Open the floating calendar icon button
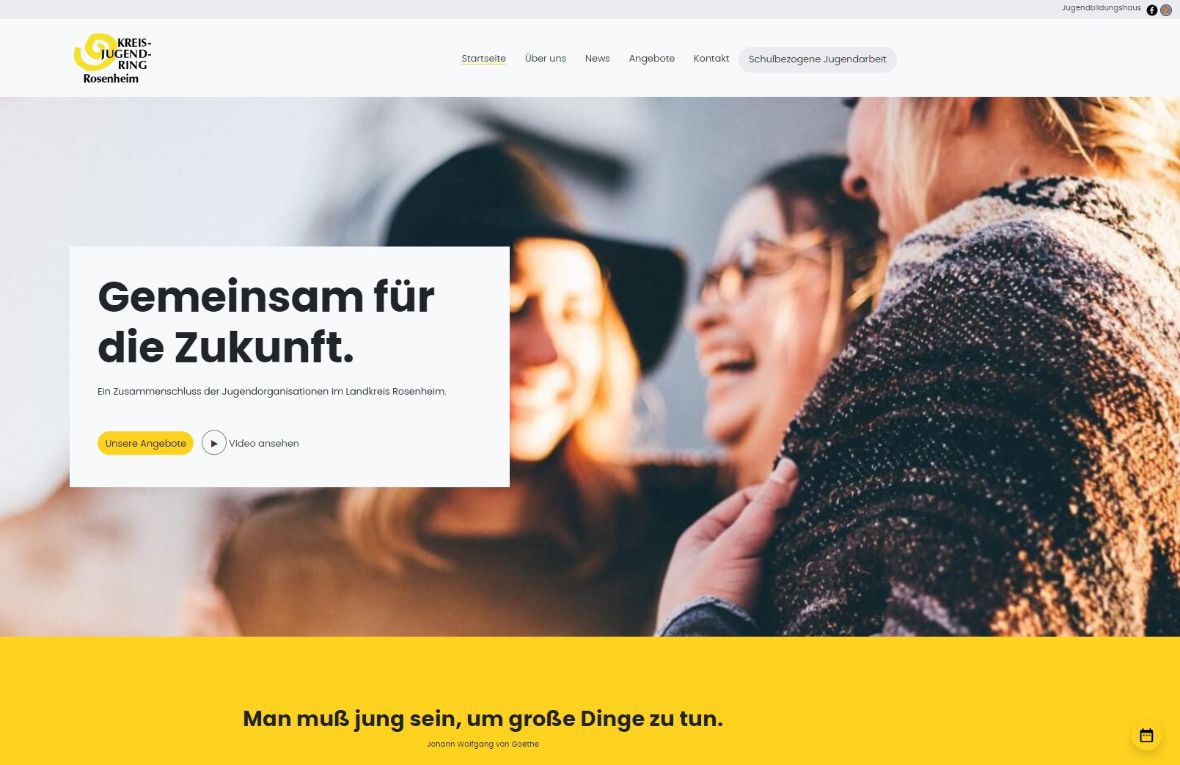 [x=1146, y=736]
